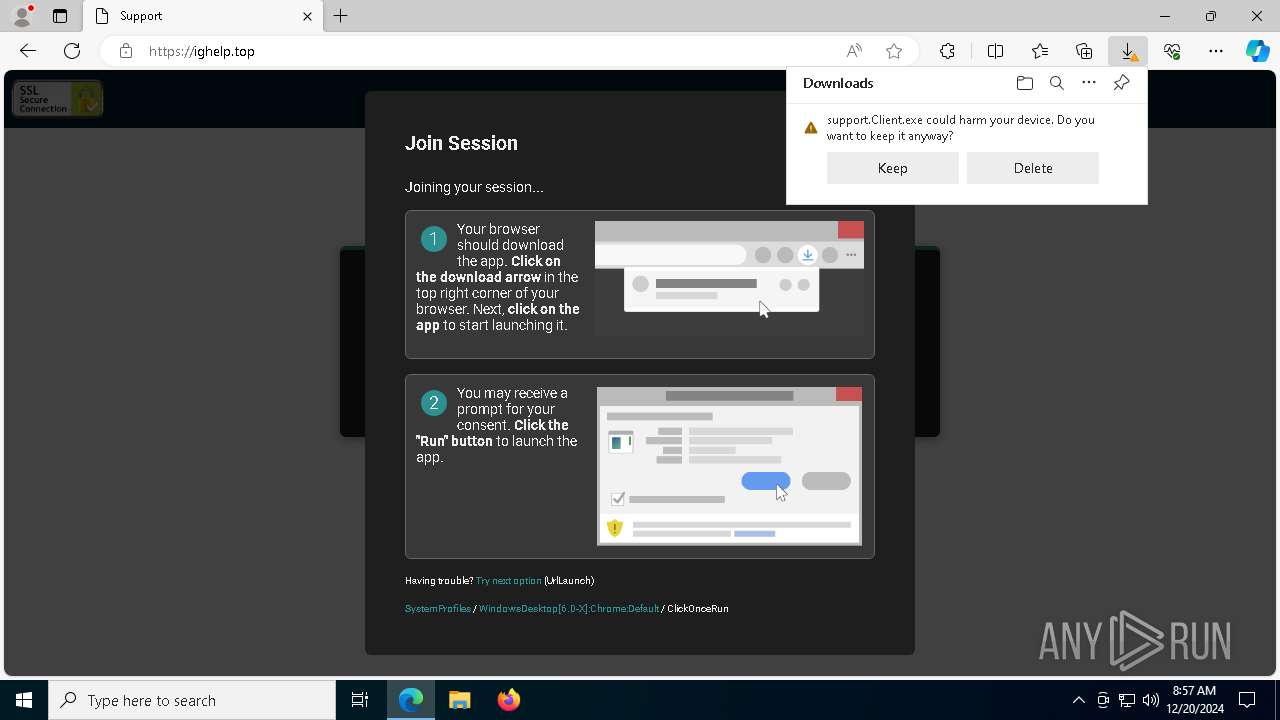Open the notification center icon

pos(1248,700)
